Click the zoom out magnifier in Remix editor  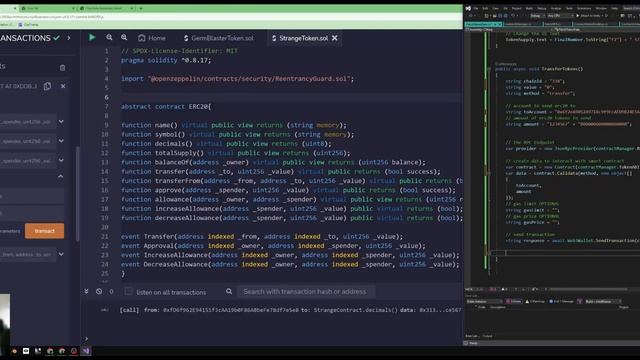click(x=109, y=38)
